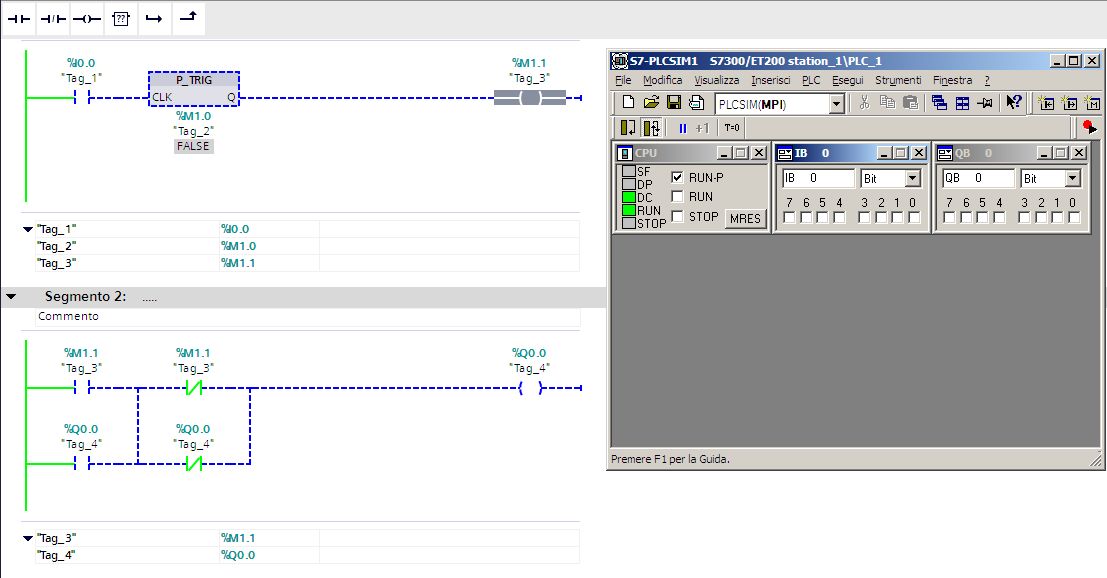This screenshot has height=578, width=1107.
Task: Insert an output coil from the toolbar
Action: (86, 18)
